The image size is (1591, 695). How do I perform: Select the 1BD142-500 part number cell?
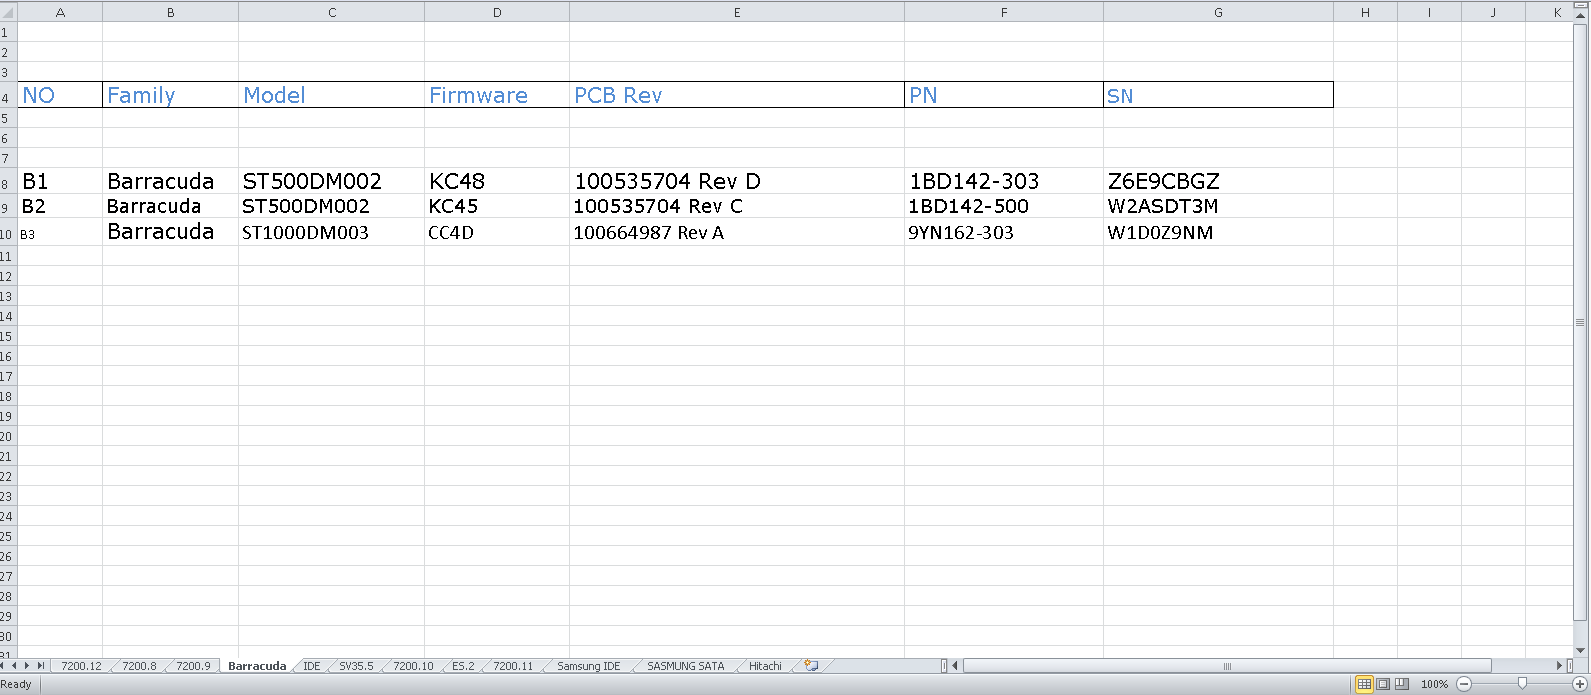[1004, 206]
